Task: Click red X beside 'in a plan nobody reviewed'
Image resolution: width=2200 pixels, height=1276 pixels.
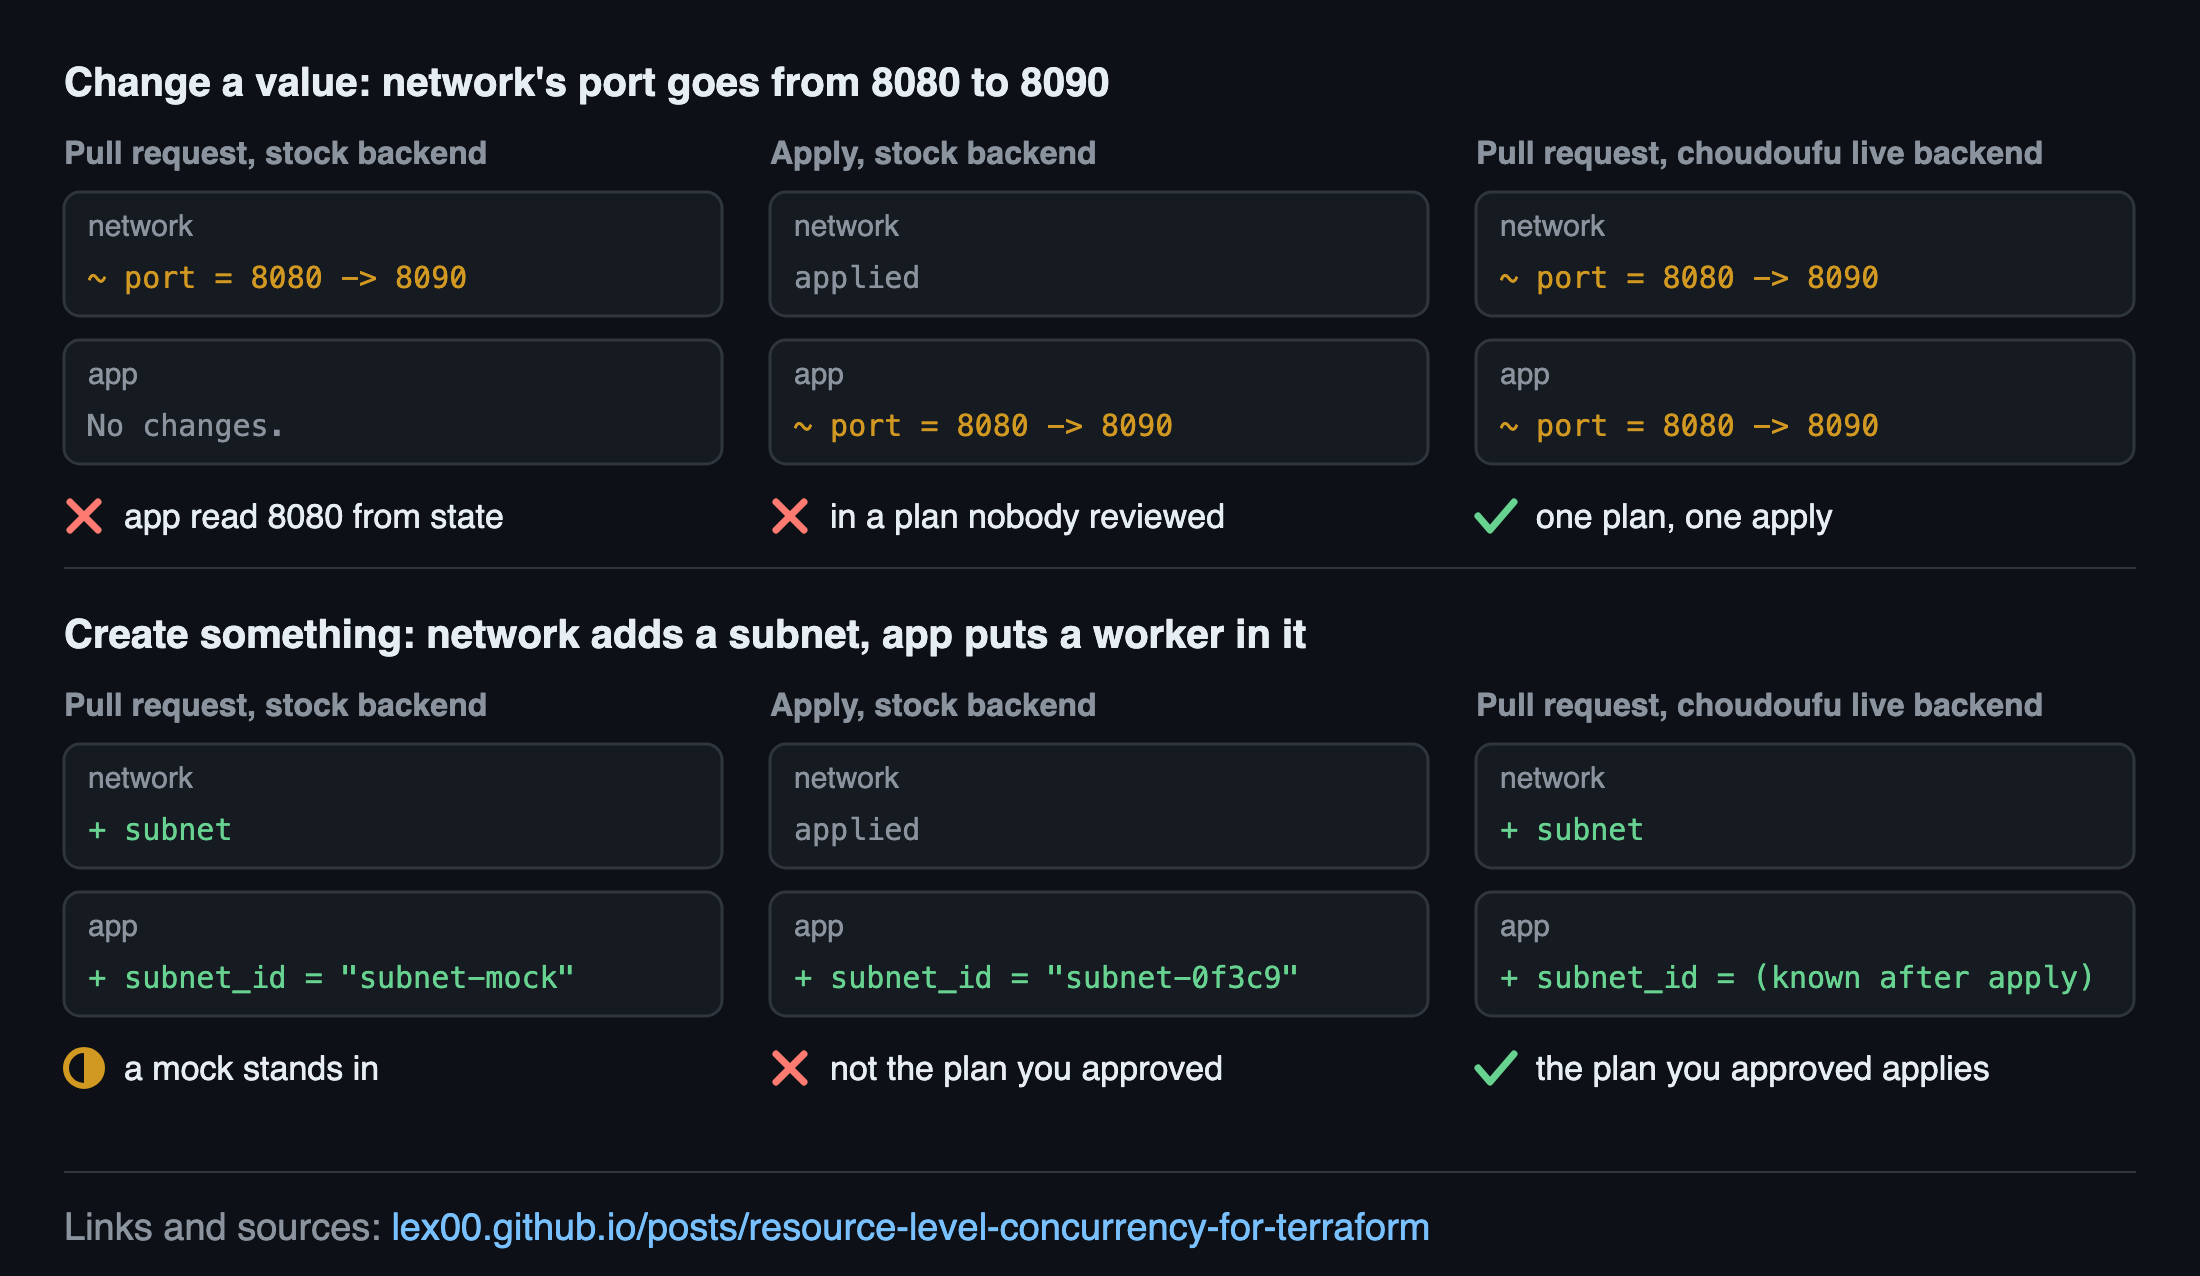Action: [x=790, y=516]
